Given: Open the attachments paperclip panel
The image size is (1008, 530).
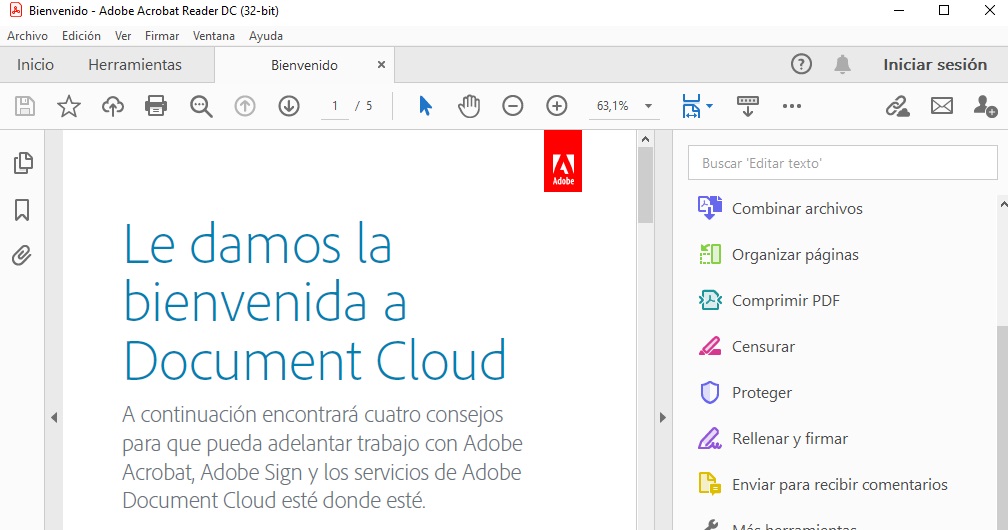Looking at the screenshot, I should pos(22,255).
